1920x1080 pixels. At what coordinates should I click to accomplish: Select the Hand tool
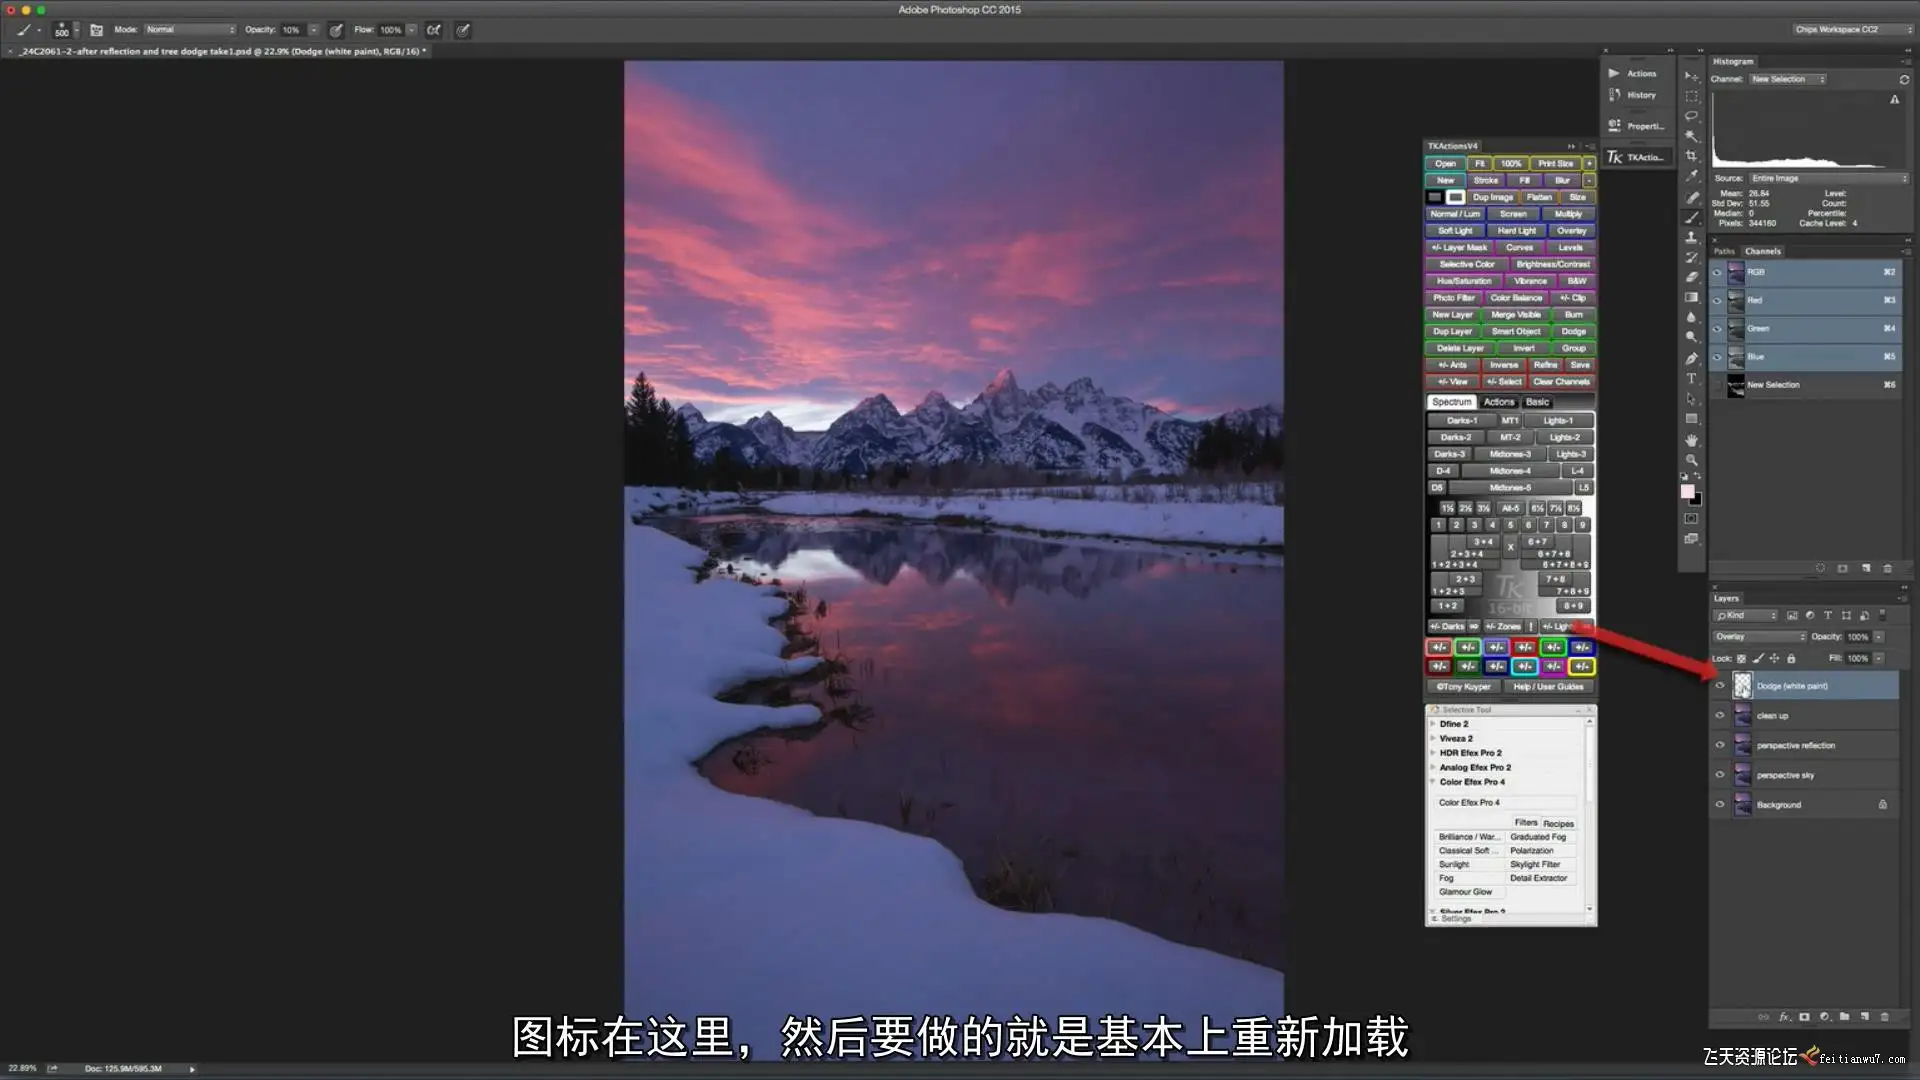pyautogui.click(x=1691, y=440)
